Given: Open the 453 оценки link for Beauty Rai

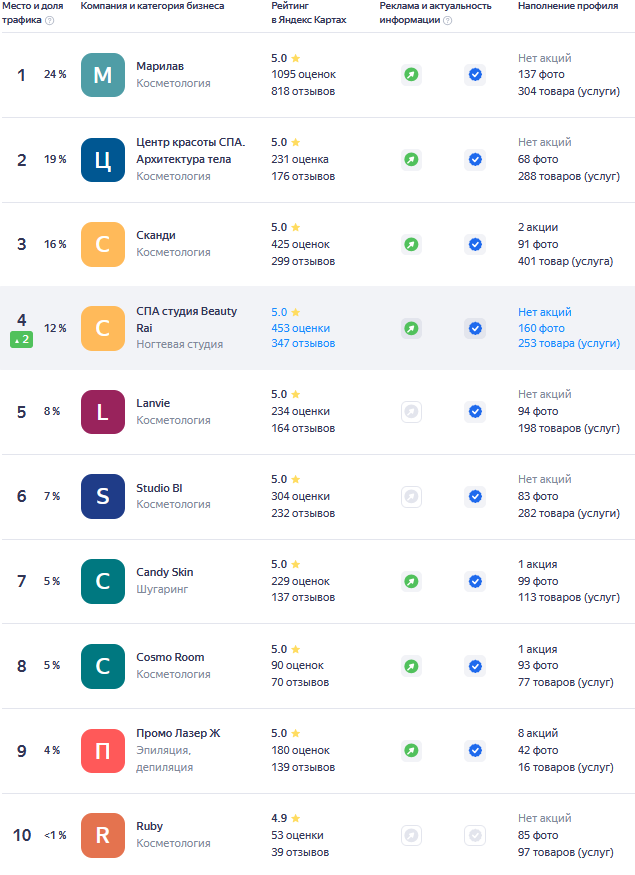Looking at the screenshot, I should coord(300,328).
